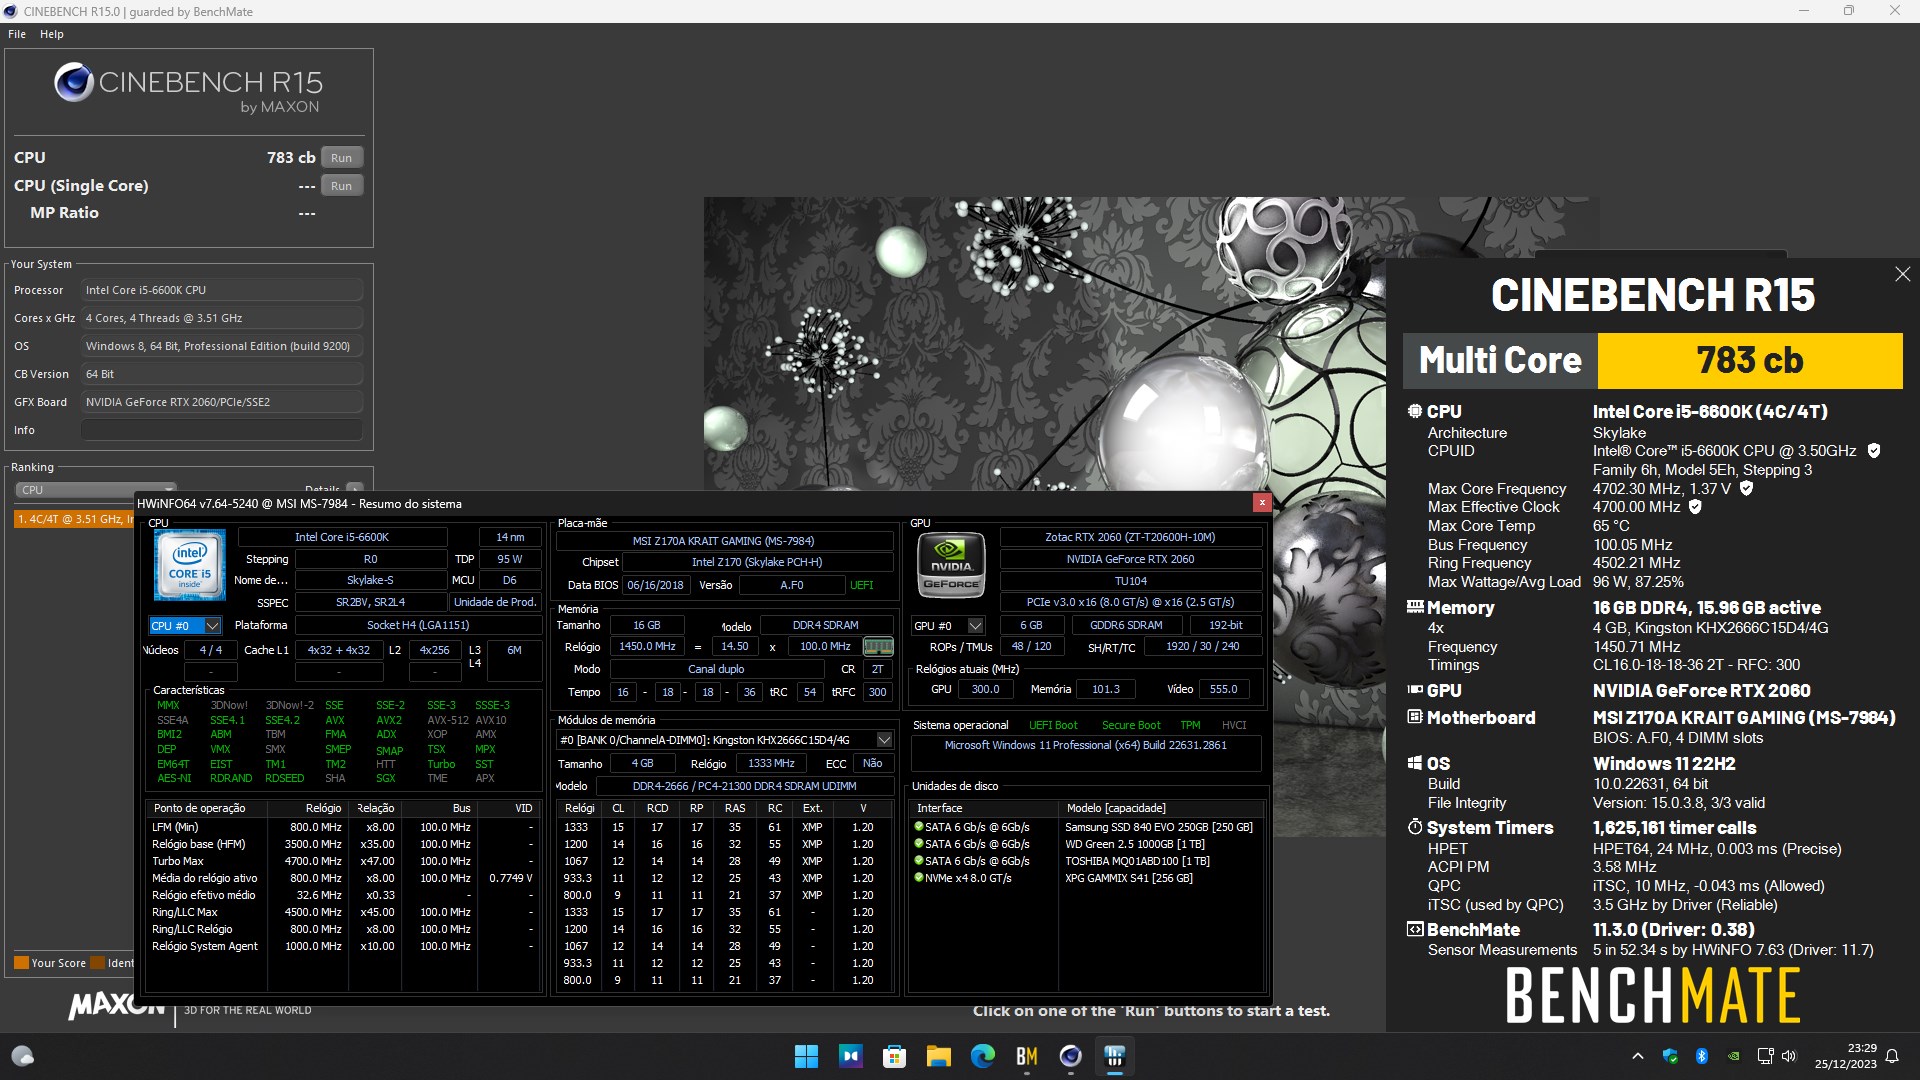Screen dimensions: 1920x1080
Task: Open File Explorer from the taskbar
Action: point(938,1056)
